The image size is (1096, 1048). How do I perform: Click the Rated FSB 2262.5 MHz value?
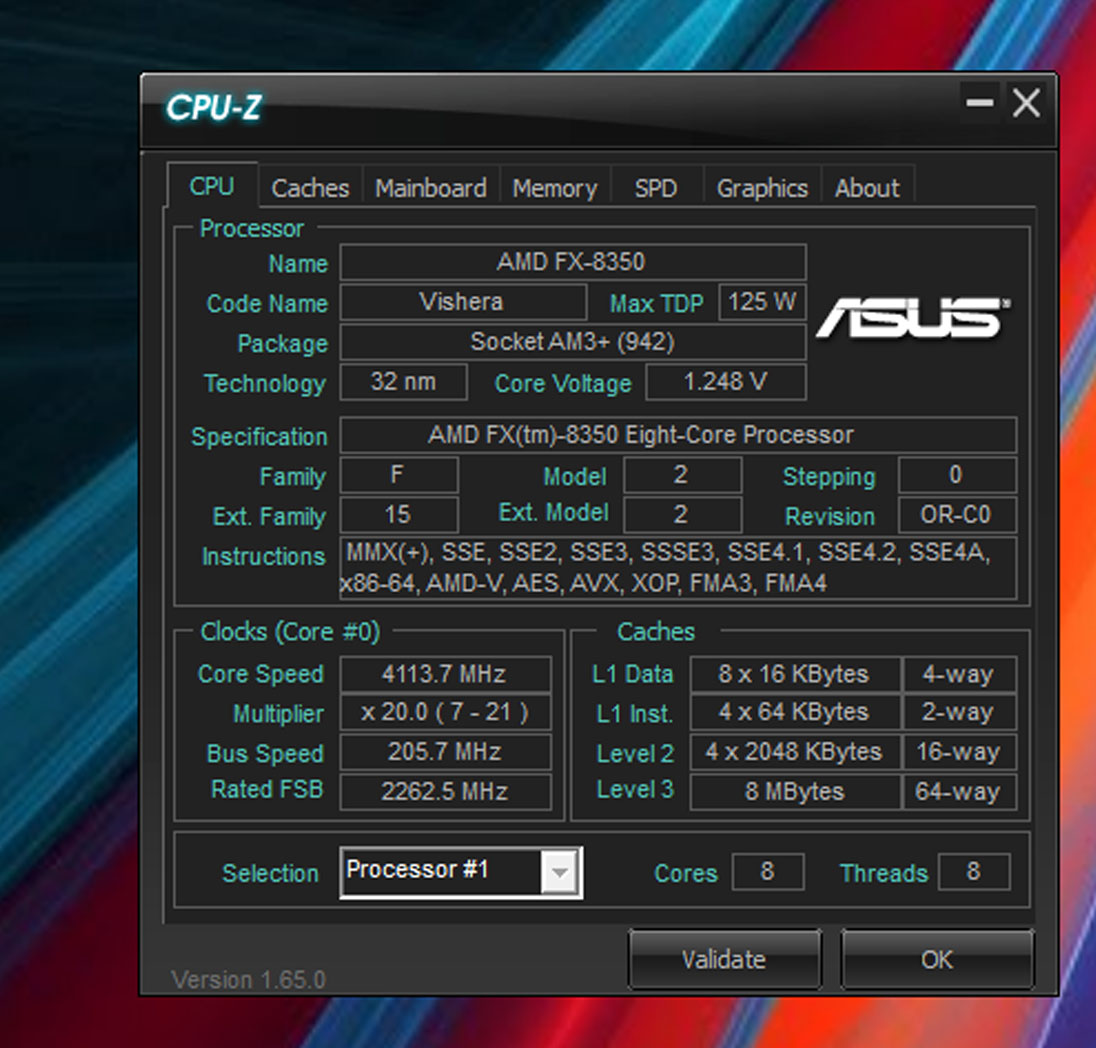coord(445,791)
